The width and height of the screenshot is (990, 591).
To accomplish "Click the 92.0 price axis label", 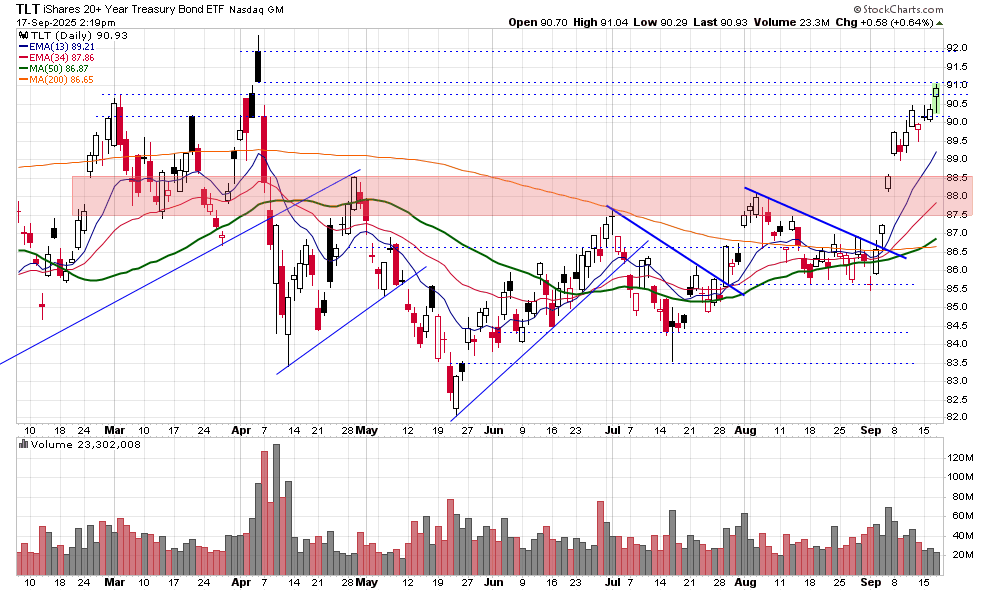I will pos(958,48).
